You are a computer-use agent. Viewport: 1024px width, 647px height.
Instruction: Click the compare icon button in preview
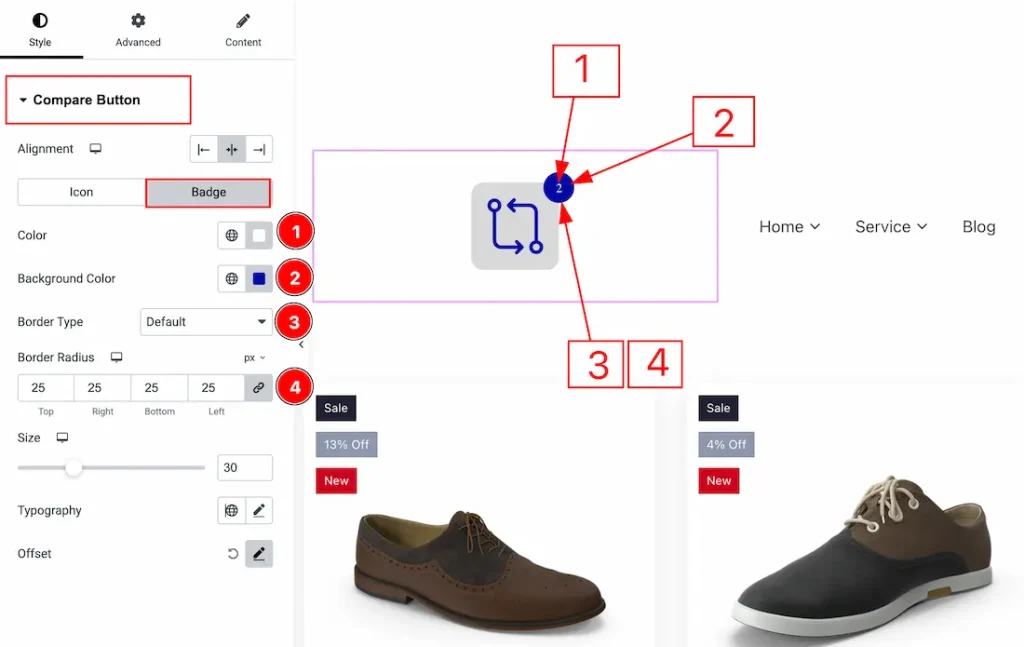point(515,226)
